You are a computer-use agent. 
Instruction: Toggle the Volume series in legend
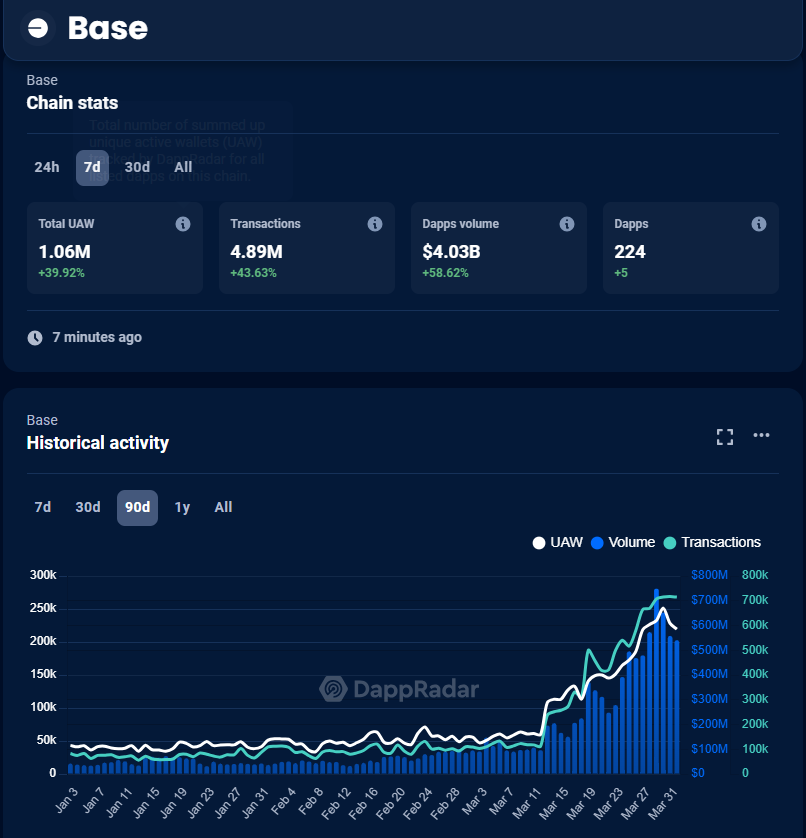point(623,542)
